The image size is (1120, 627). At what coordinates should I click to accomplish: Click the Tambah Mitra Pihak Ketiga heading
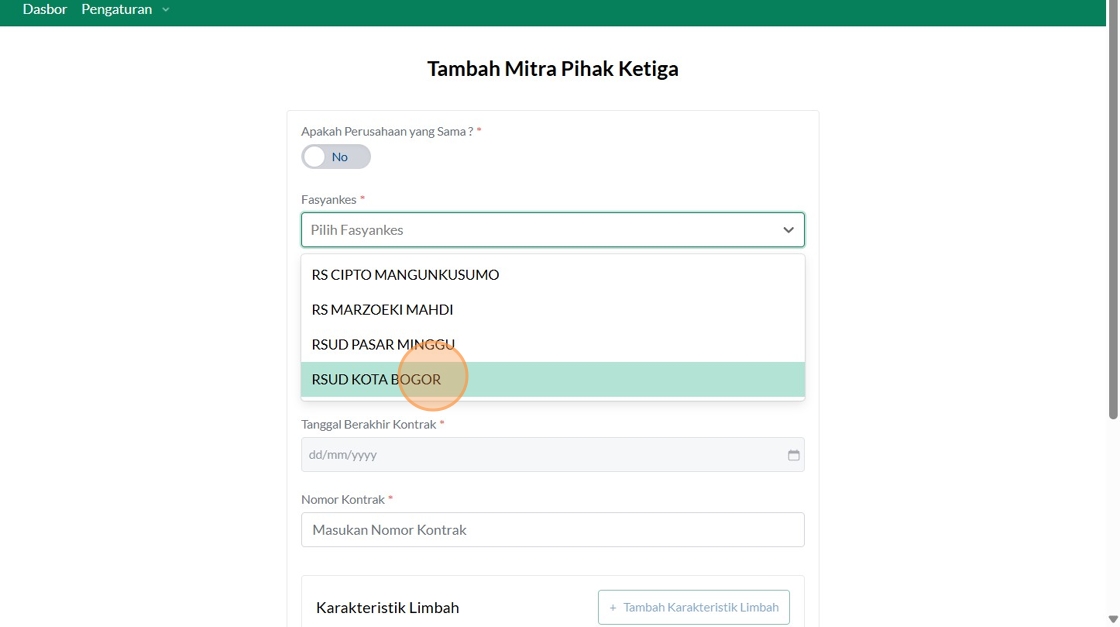pos(553,69)
